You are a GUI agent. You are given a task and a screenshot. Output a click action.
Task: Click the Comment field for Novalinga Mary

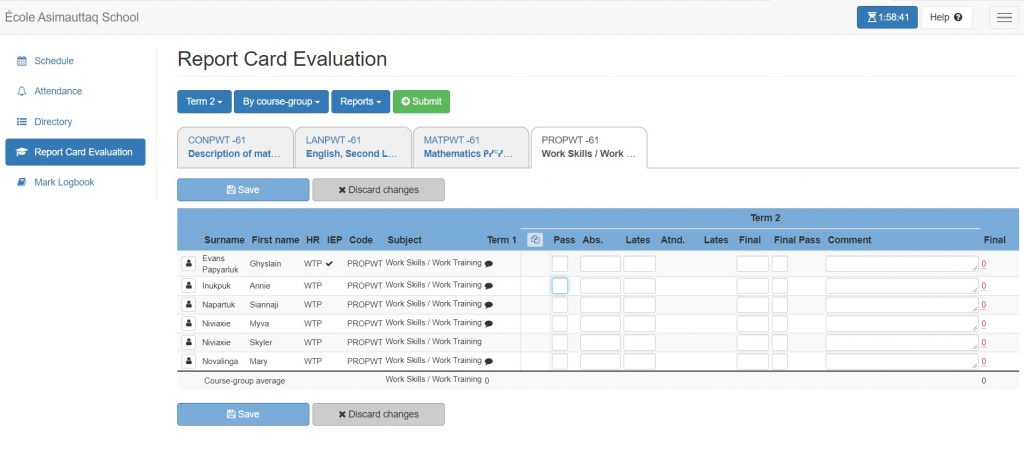pyautogui.click(x=901, y=362)
